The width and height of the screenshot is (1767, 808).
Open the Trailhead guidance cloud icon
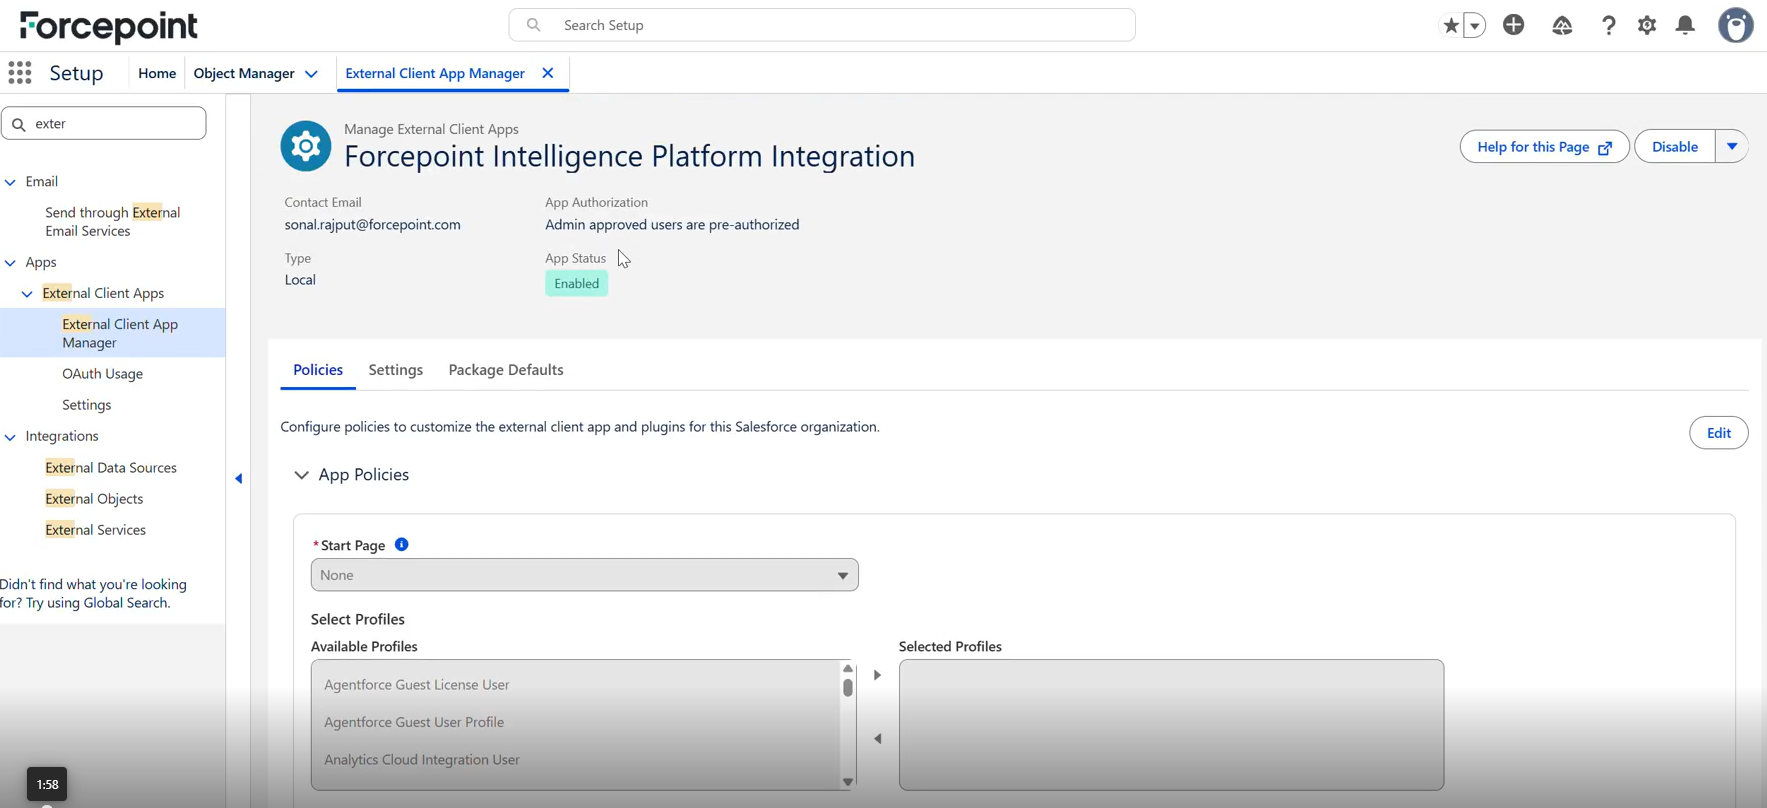point(1562,25)
